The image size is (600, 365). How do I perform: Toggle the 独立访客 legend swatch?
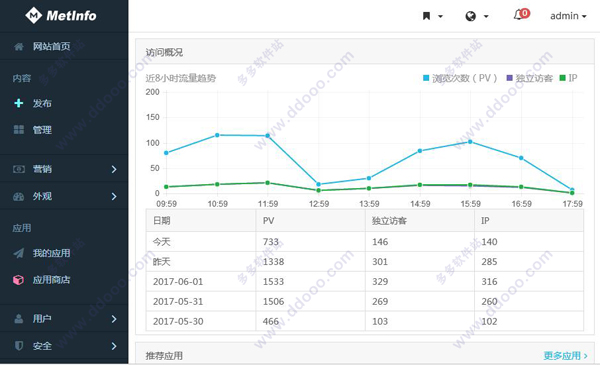[509, 78]
